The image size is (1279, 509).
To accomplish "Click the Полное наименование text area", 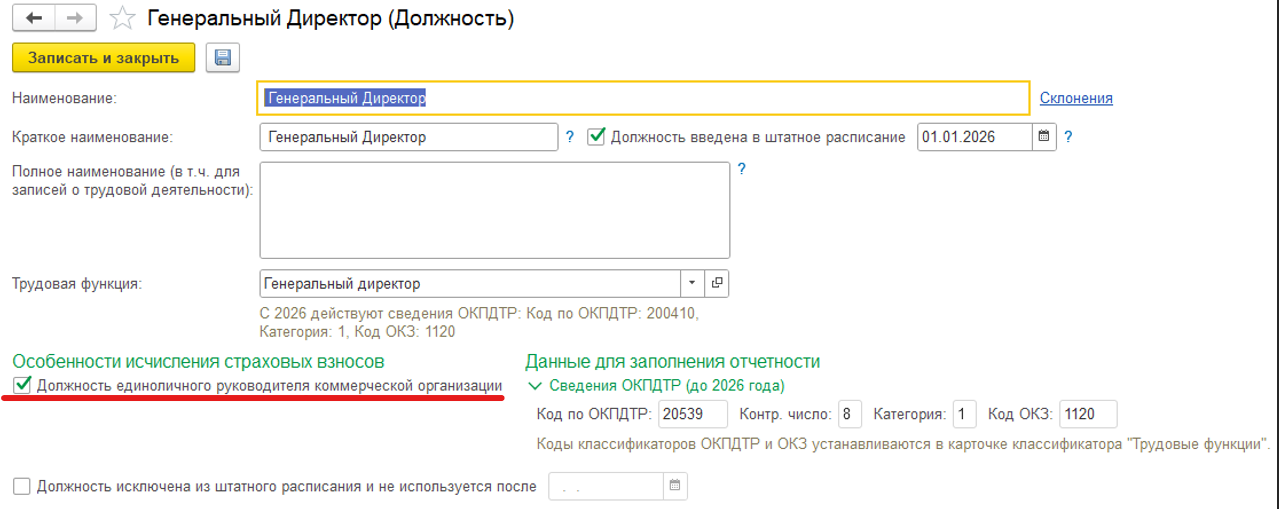I will [494, 210].
